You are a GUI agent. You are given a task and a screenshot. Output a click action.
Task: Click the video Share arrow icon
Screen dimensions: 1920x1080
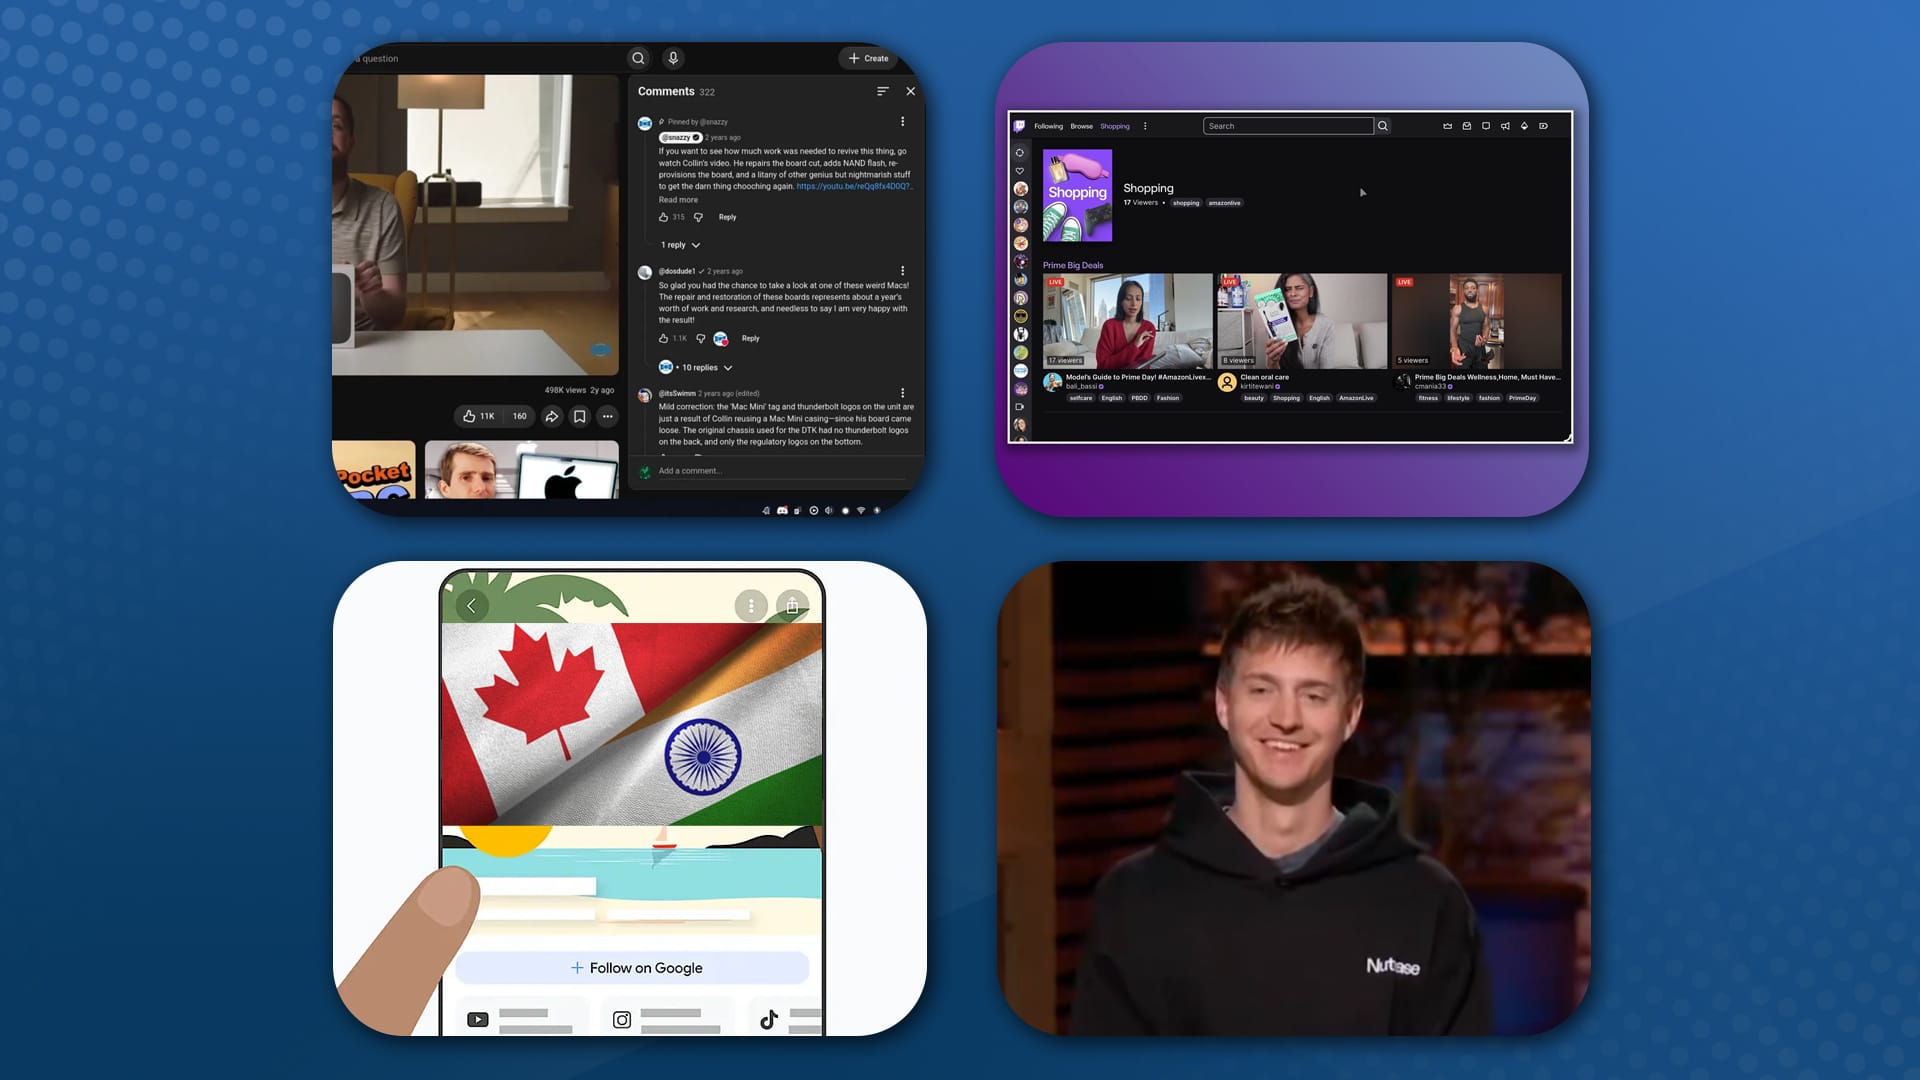[551, 416]
